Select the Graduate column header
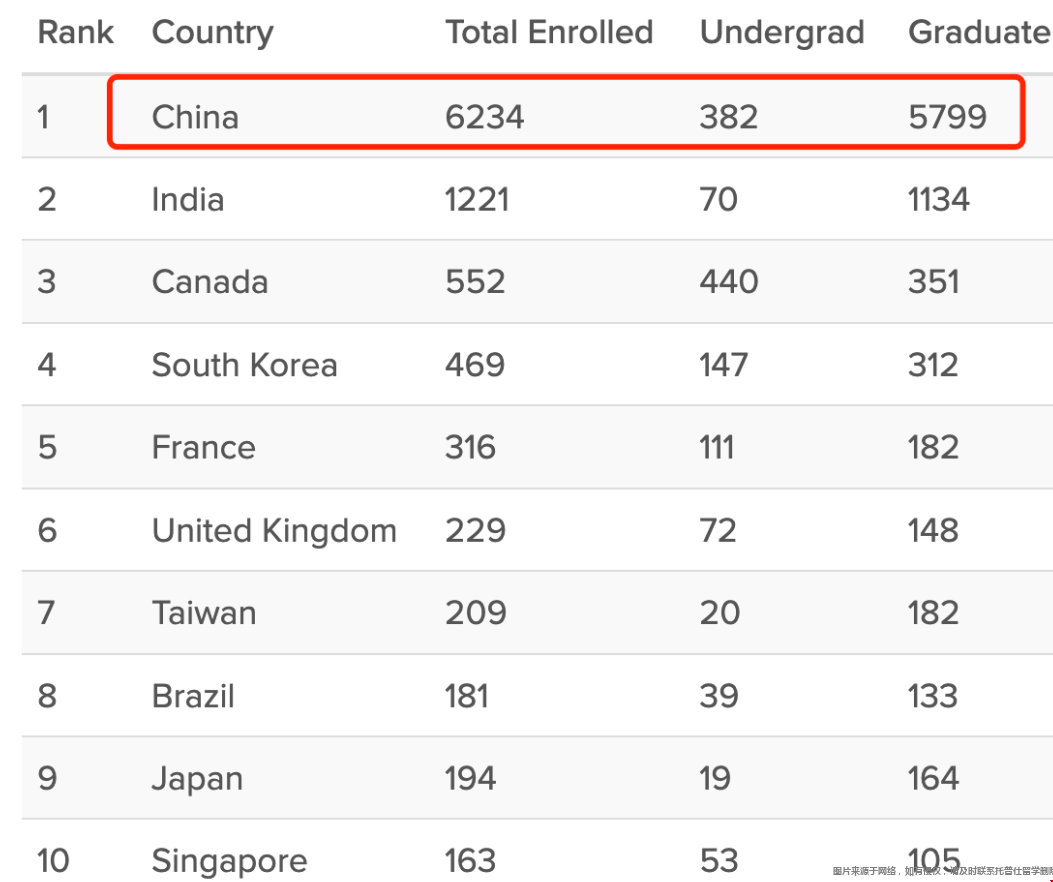 pos(979,32)
